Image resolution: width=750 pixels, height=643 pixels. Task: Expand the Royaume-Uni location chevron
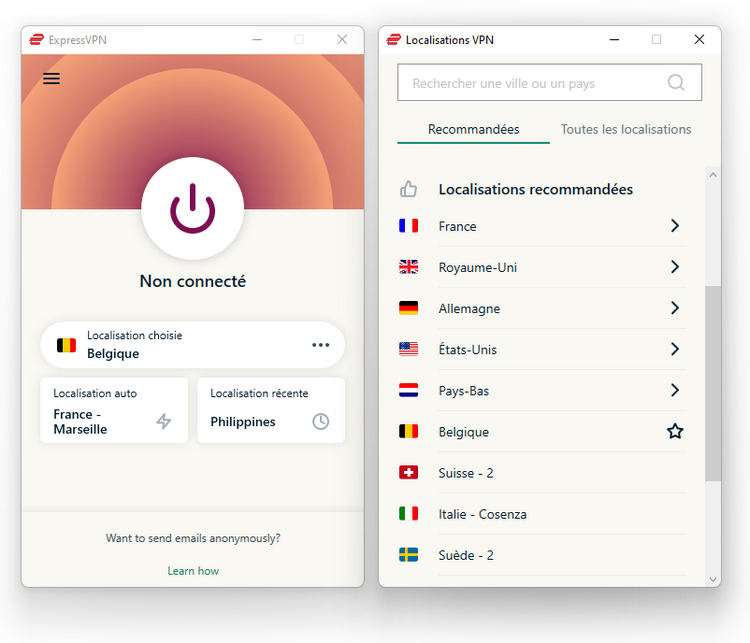point(675,267)
